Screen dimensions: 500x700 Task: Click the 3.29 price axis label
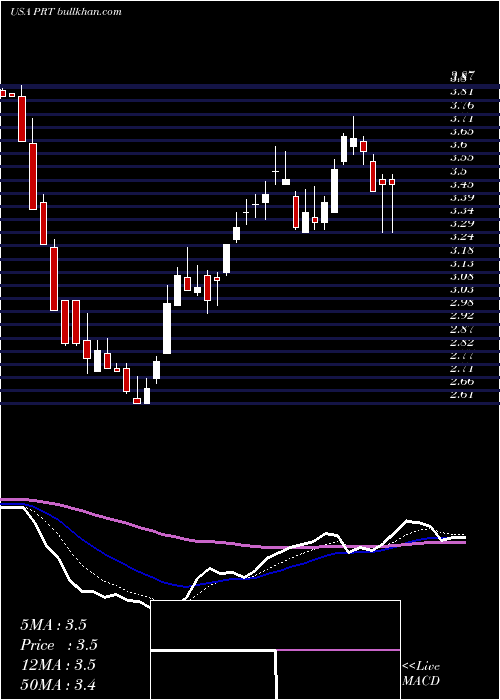[x=462, y=224]
